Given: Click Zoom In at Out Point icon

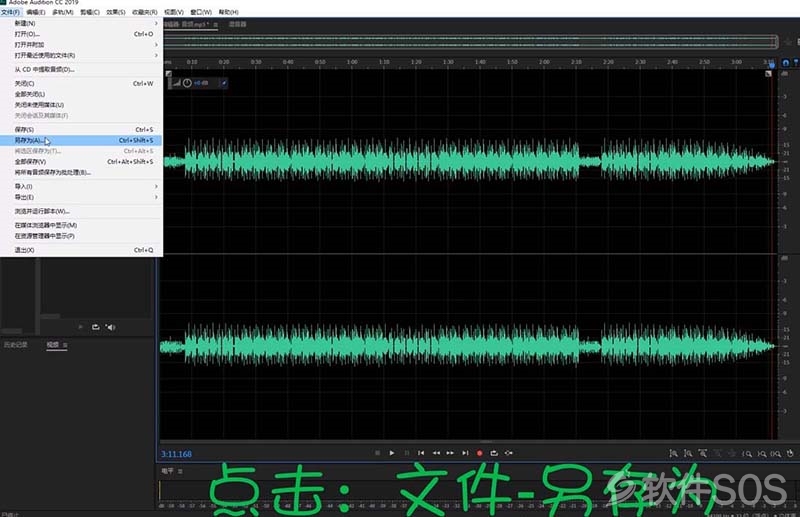Looking at the screenshot, I should click(x=761, y=453).
